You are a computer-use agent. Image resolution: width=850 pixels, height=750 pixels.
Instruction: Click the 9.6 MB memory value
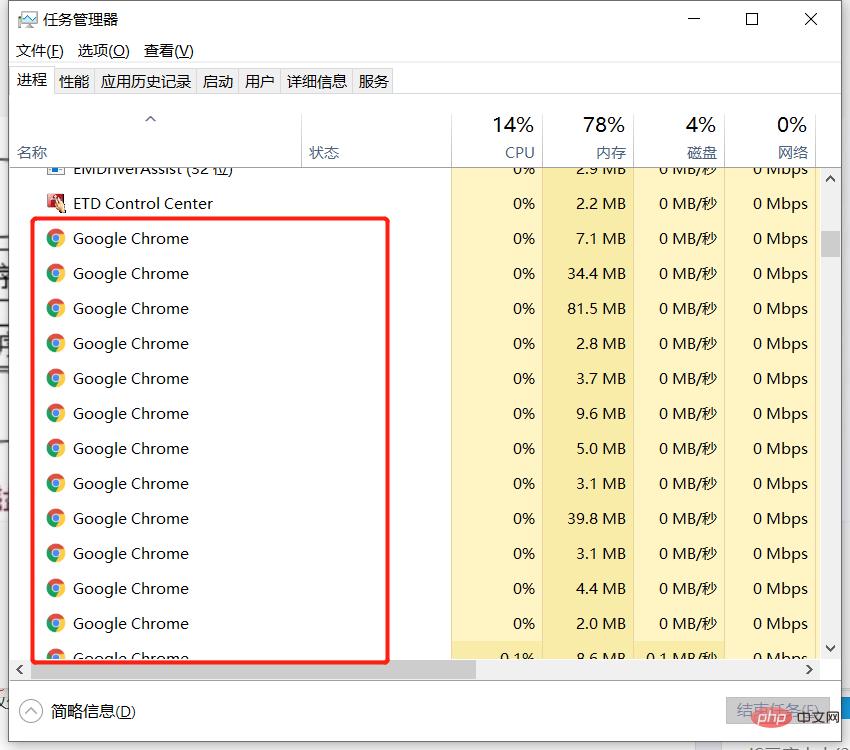pos(601,413)
